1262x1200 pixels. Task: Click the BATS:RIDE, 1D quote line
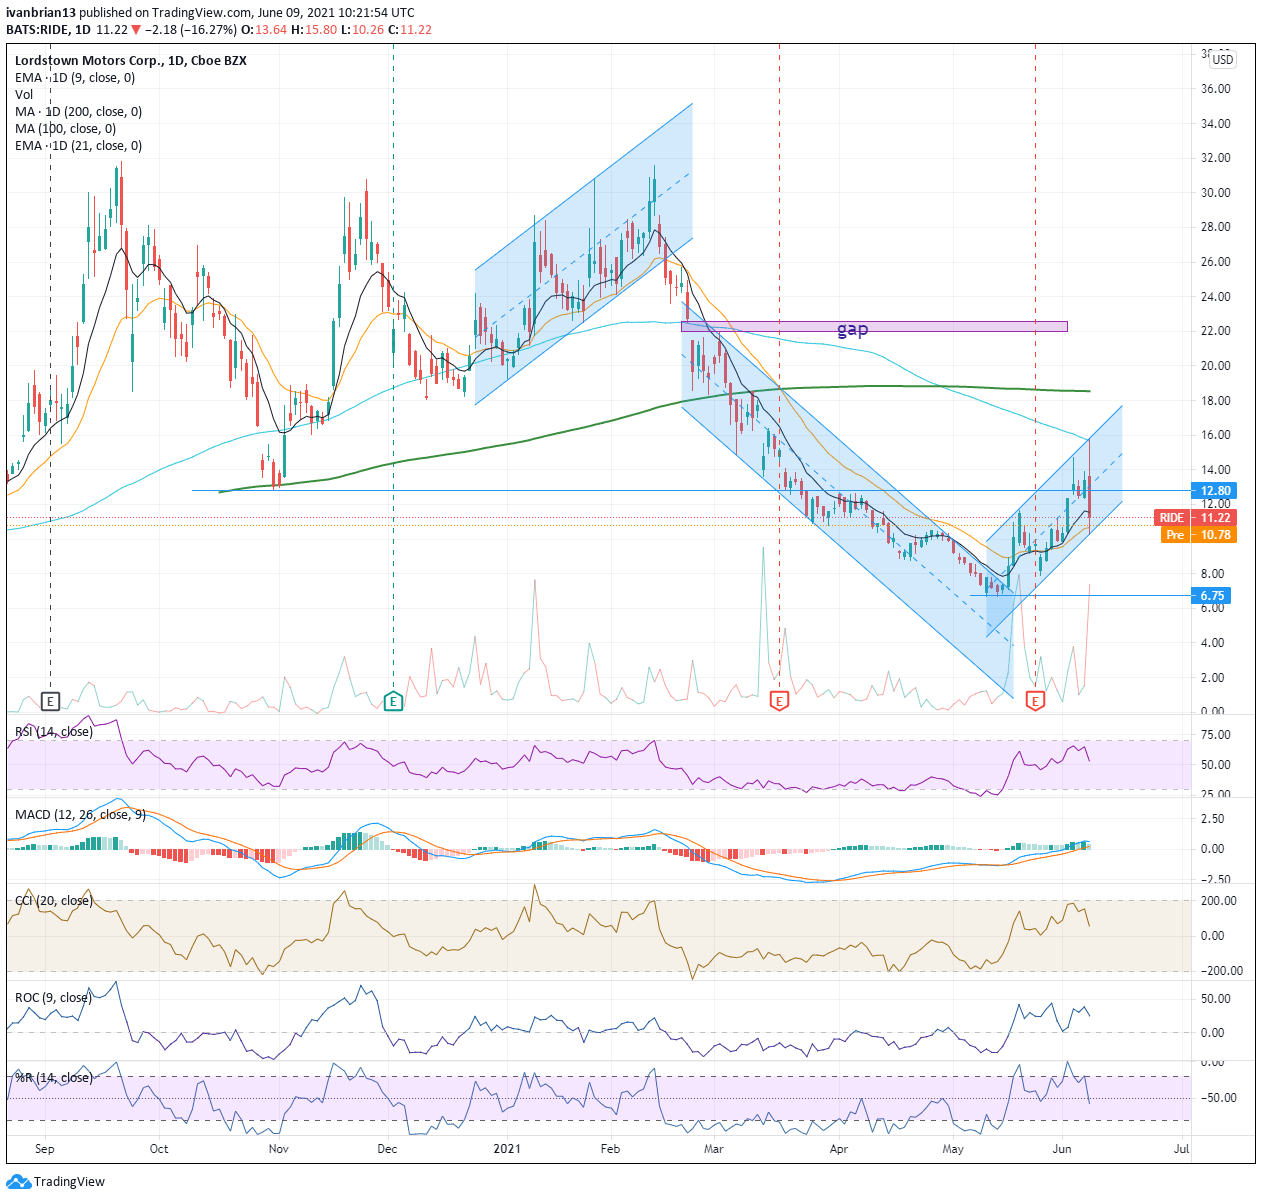[x=219, y=30]
